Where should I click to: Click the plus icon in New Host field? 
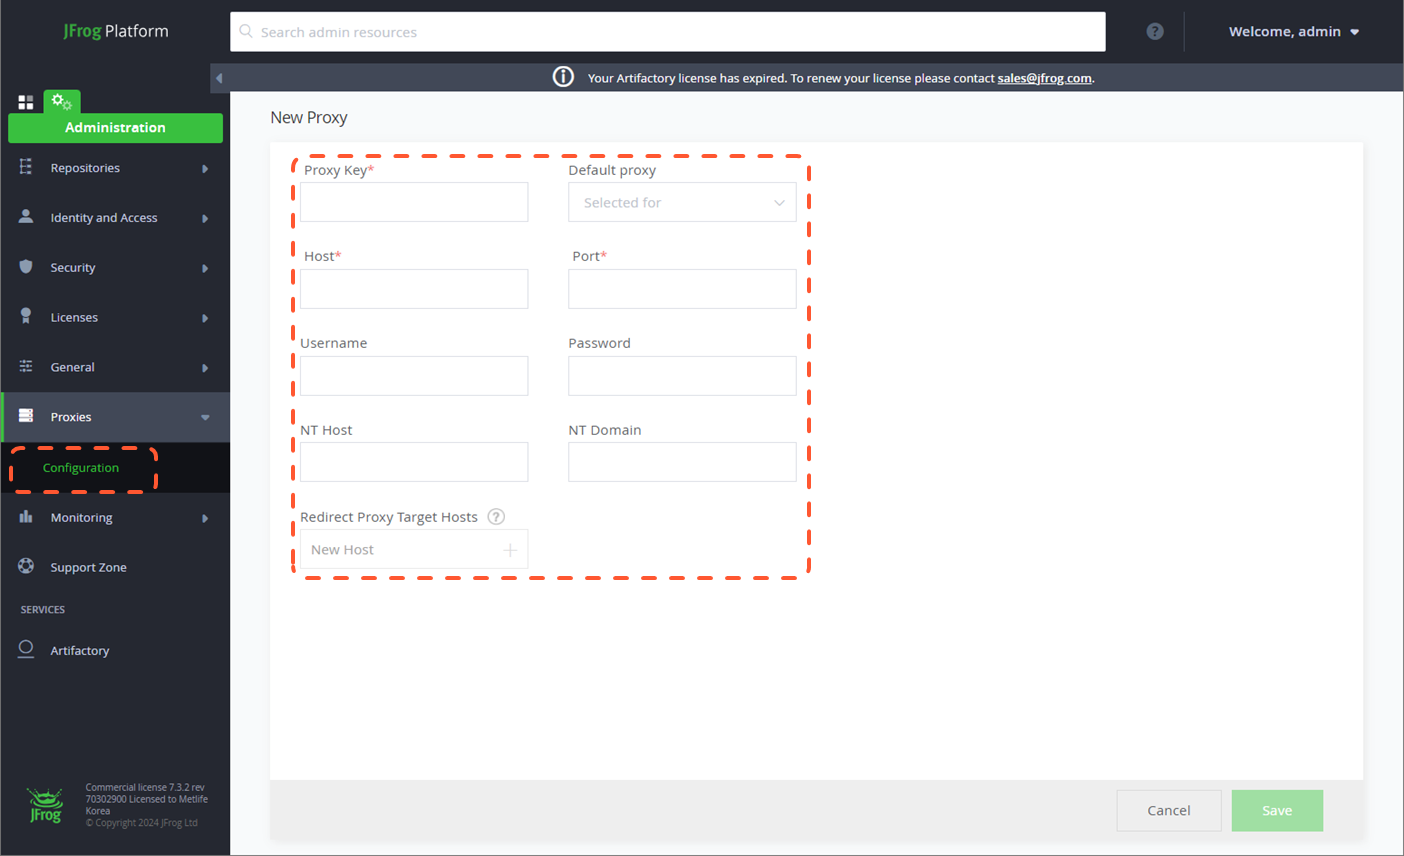(510, 550)
